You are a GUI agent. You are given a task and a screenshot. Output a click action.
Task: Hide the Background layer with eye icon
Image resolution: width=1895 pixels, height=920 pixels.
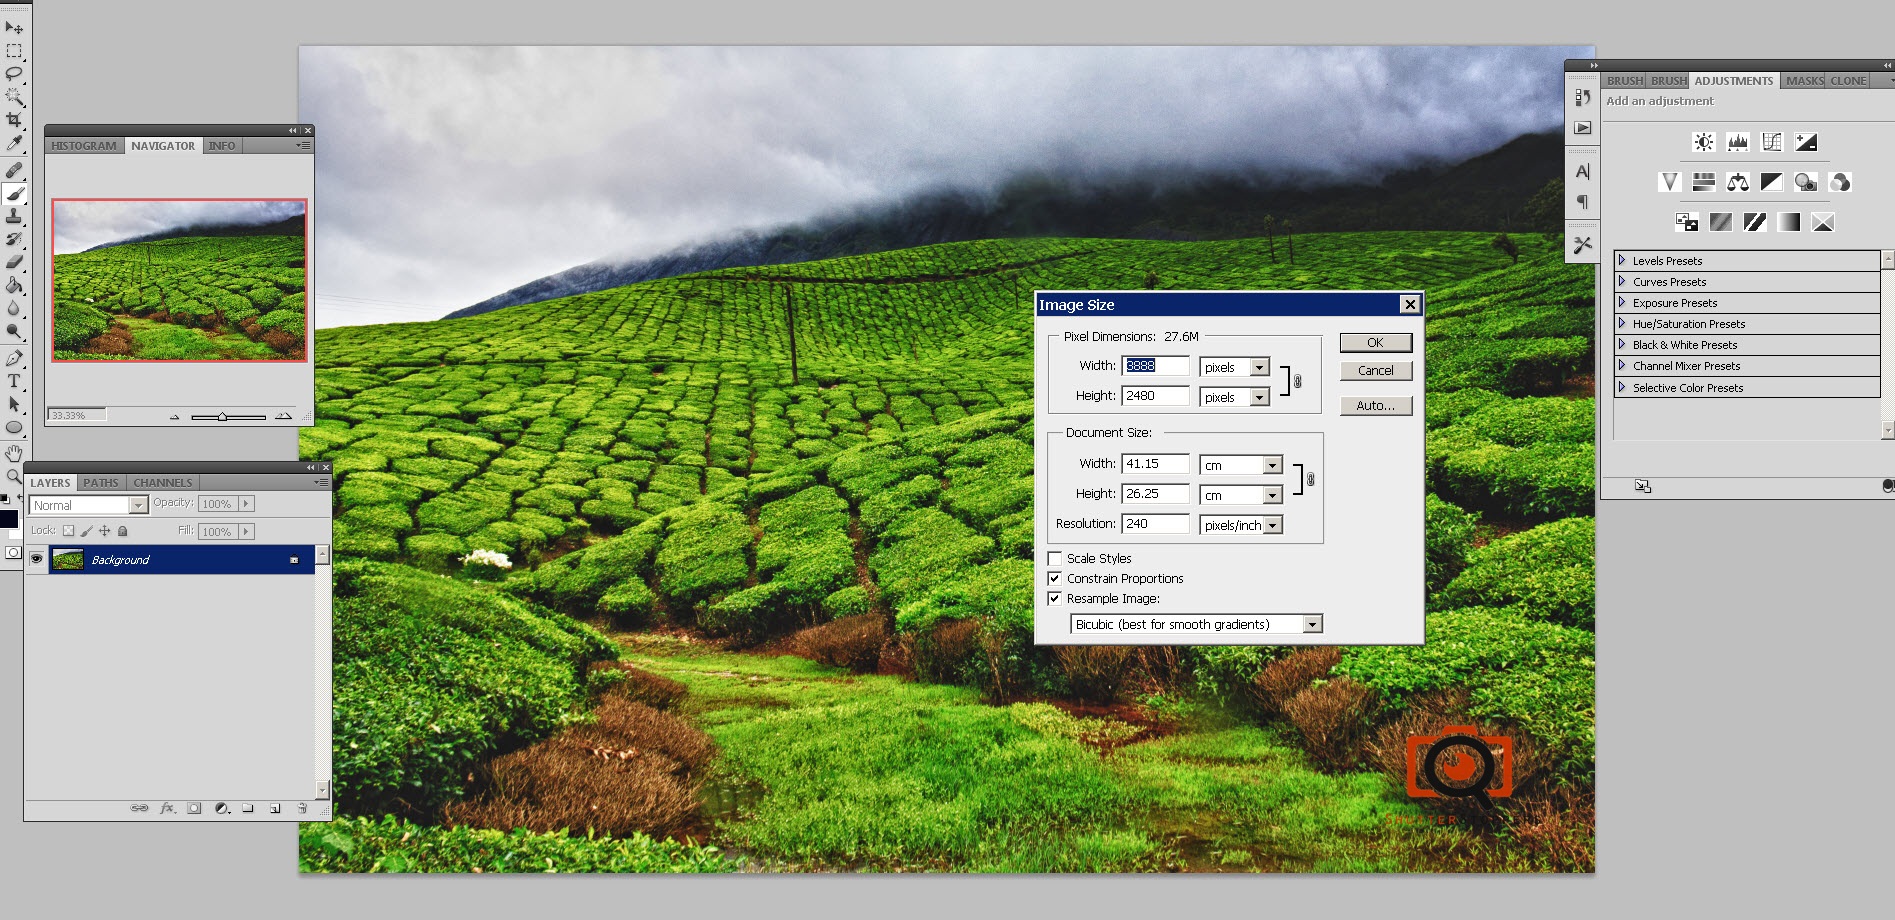37,559
